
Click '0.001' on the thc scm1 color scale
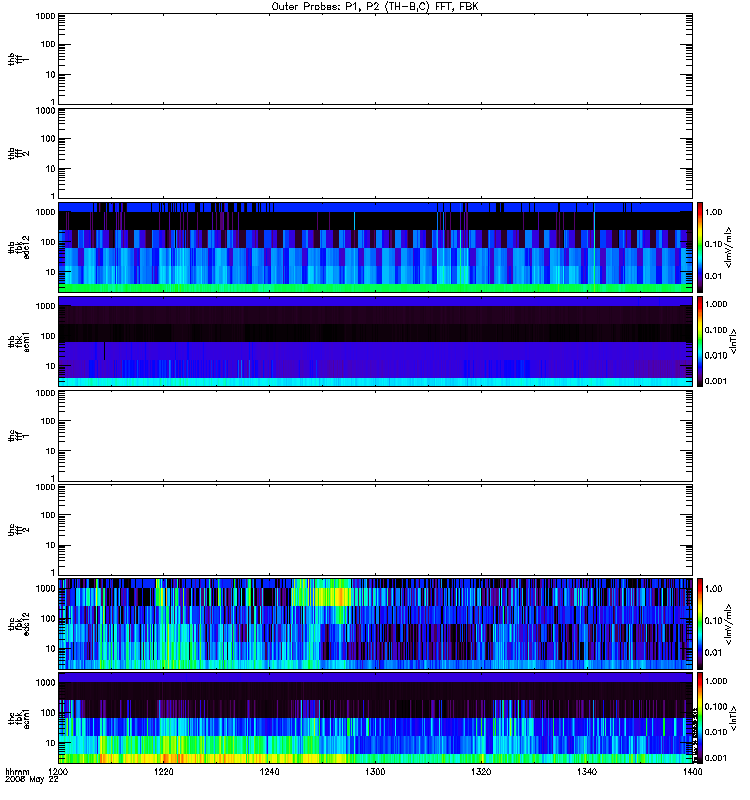[716, 758]
